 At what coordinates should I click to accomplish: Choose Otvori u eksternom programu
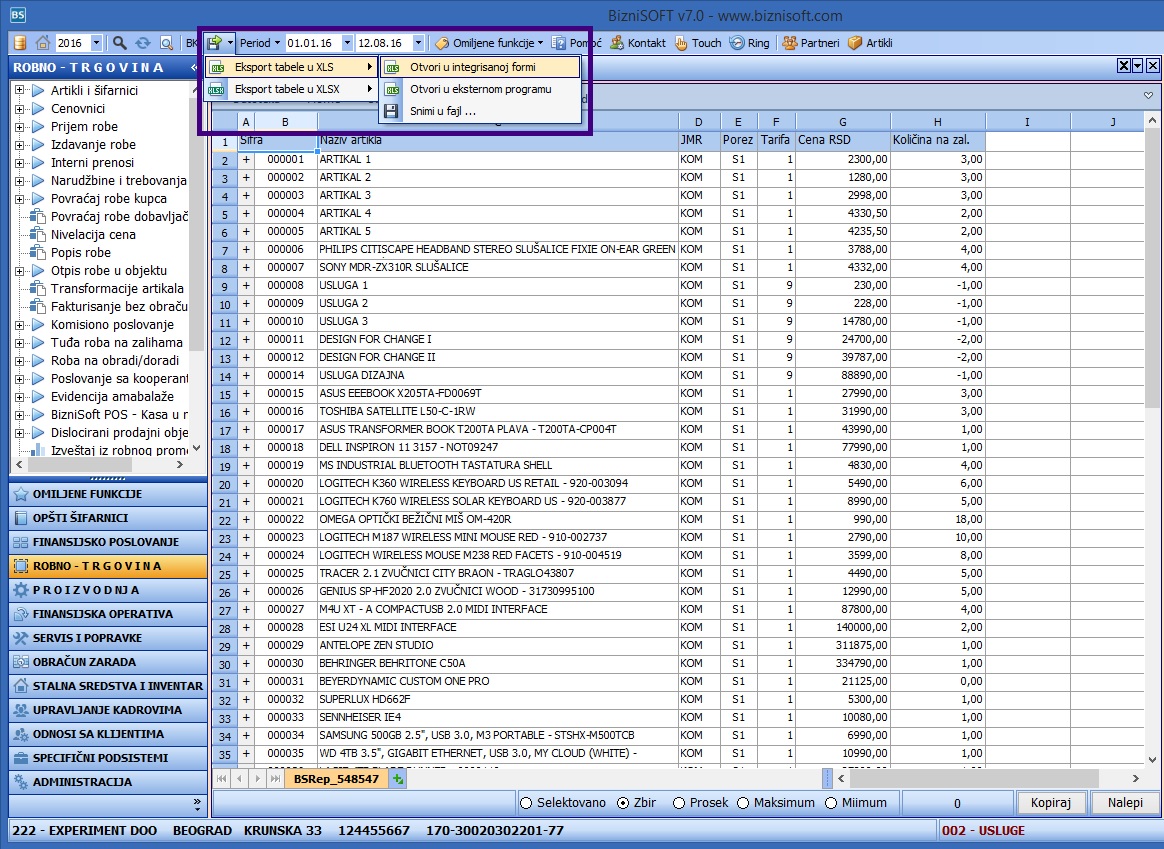480,89
